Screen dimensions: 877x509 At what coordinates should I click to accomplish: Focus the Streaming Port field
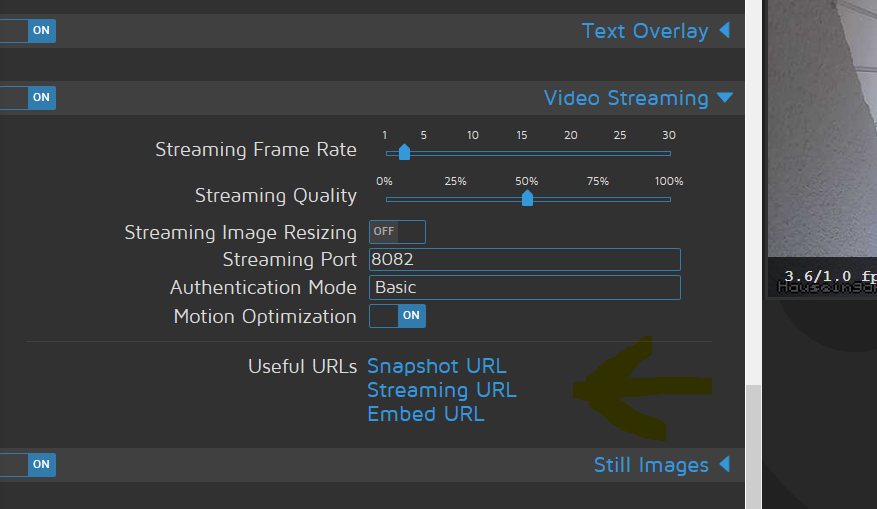(525, 260)
